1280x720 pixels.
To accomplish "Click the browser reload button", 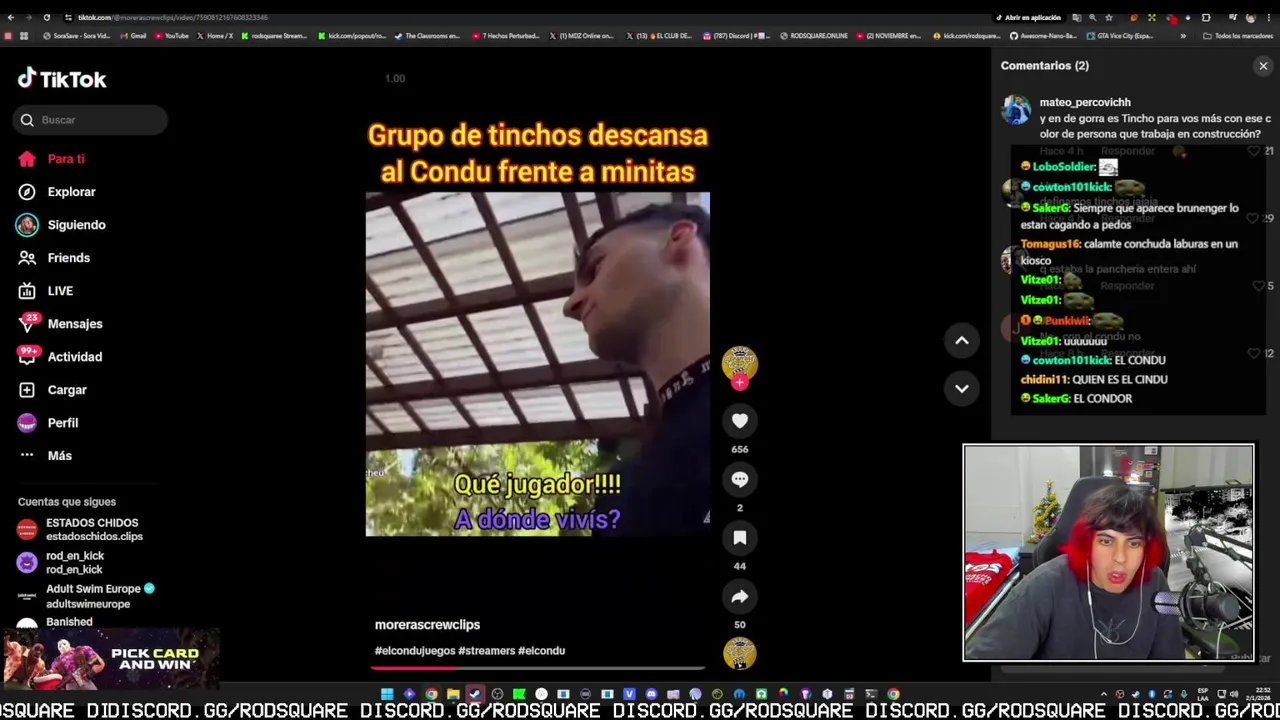I will 46,17.
